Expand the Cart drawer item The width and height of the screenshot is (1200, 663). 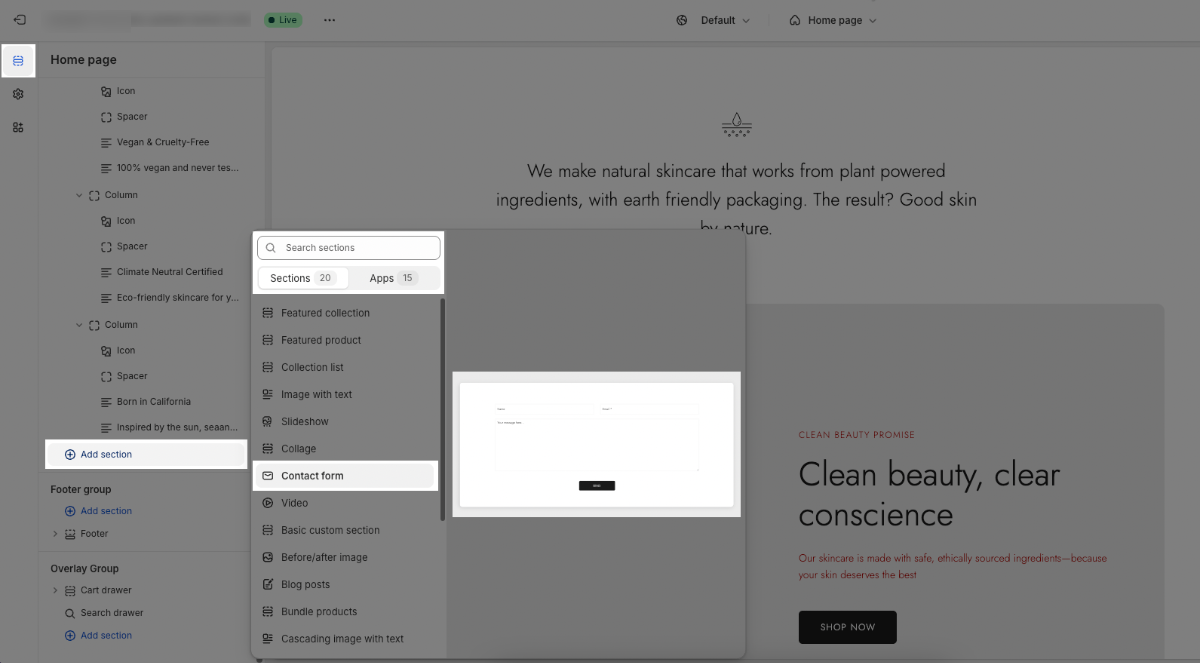[x=56, y=590]
